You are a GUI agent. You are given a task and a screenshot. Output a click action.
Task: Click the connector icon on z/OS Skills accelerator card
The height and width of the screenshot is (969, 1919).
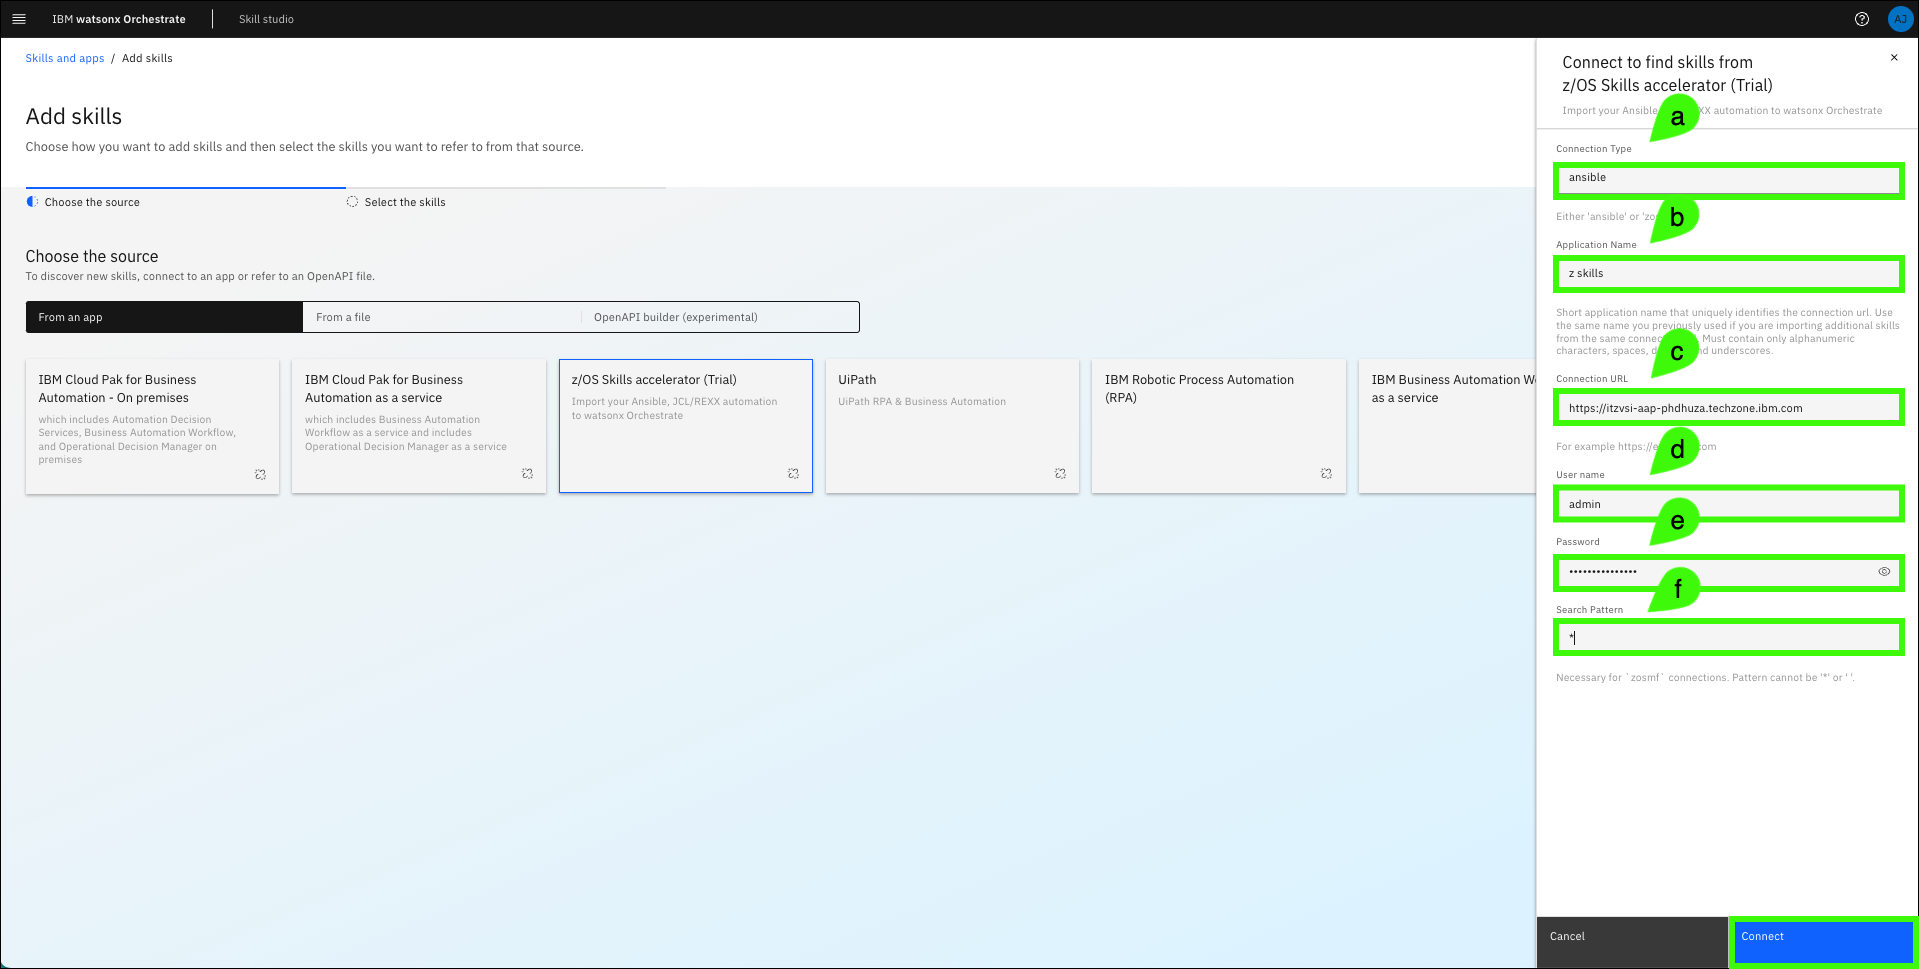[793, 474]
